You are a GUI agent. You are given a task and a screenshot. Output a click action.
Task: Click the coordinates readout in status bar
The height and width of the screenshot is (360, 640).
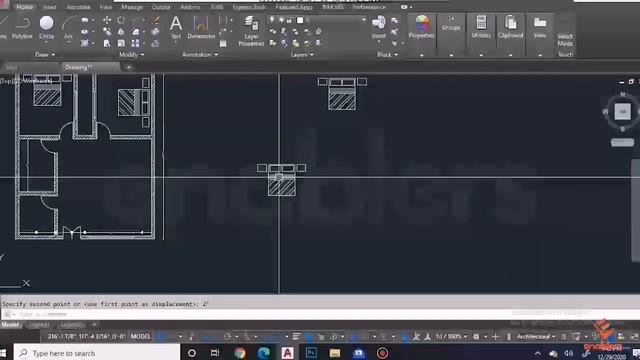[x=87, y=336]
